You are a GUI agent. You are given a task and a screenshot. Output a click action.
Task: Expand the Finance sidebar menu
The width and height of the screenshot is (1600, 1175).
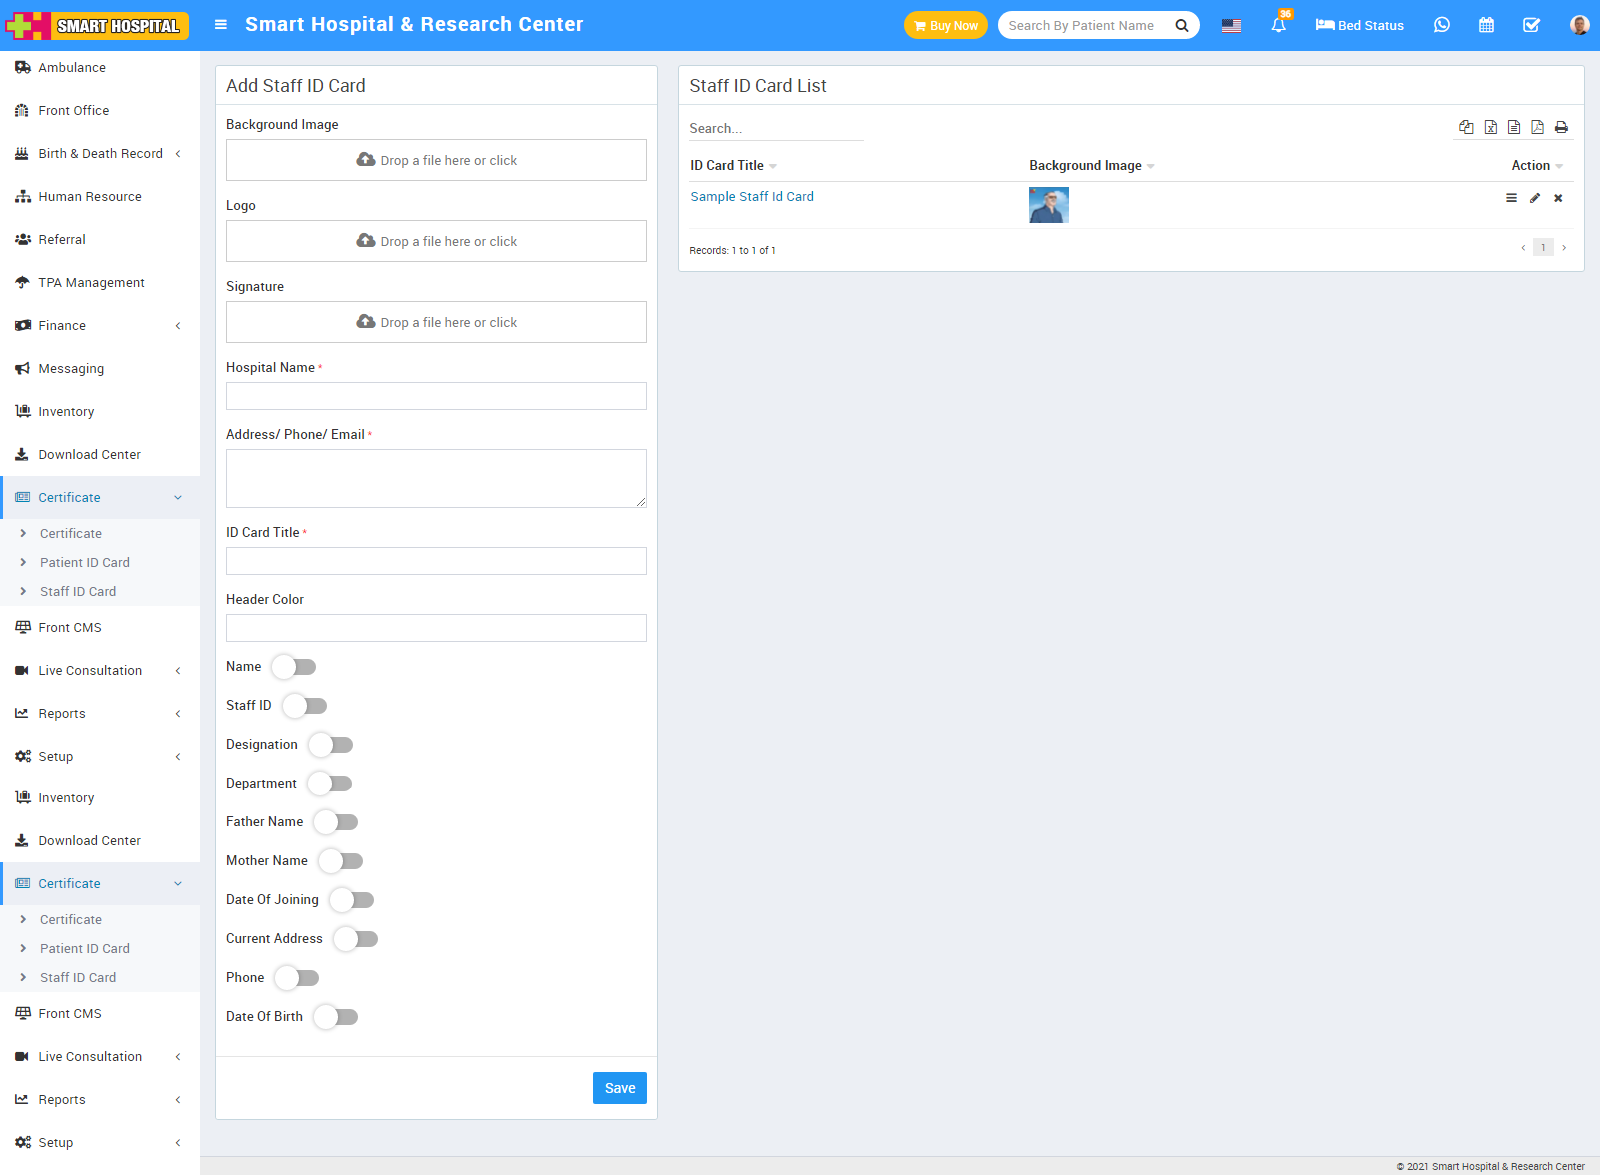click(62, 326)
